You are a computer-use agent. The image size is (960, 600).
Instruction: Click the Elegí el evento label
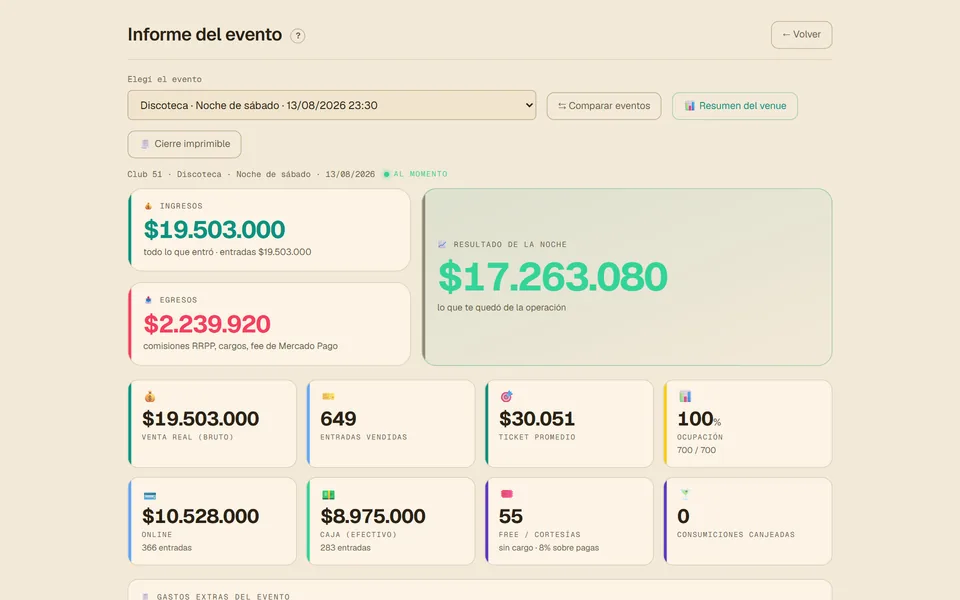coord(164,80)
